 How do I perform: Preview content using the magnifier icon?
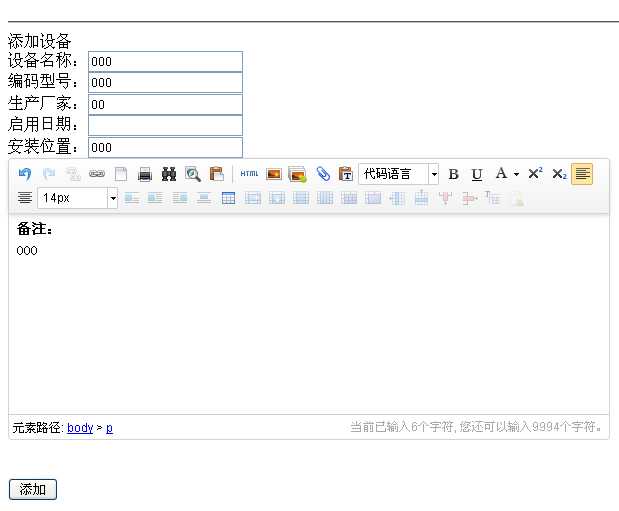[x=193, y=174]
